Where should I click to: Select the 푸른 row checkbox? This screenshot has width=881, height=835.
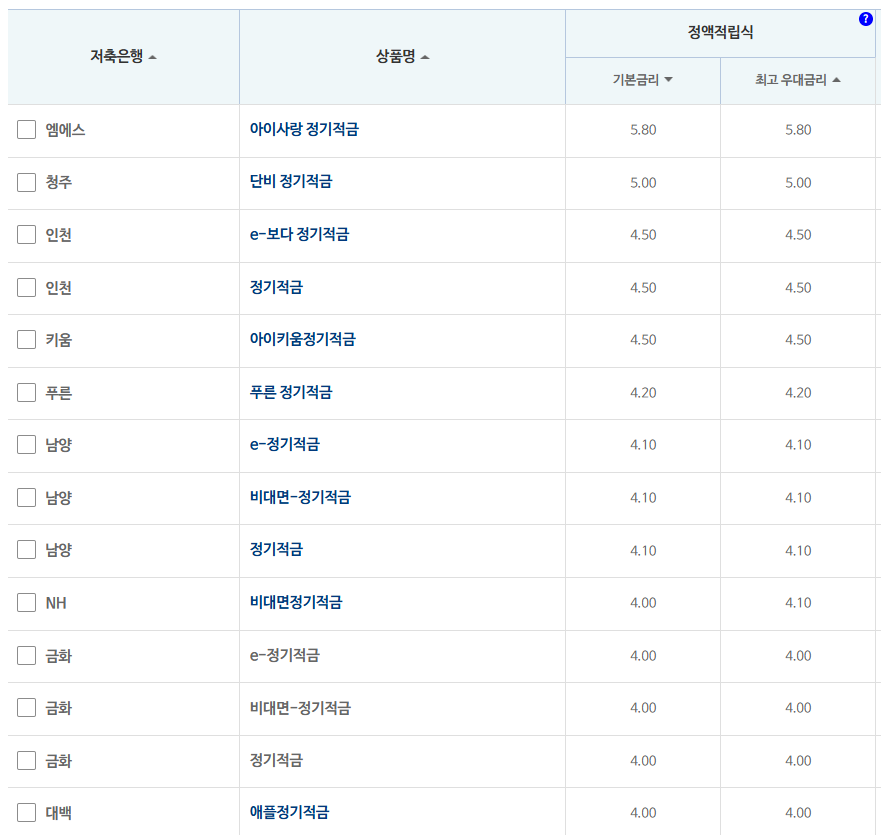pyautogui.click(x=26, y=392)
